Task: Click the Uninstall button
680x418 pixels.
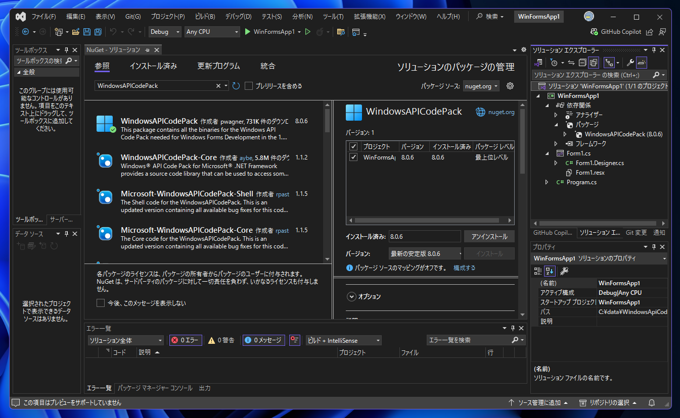Action: pos(489,236)
